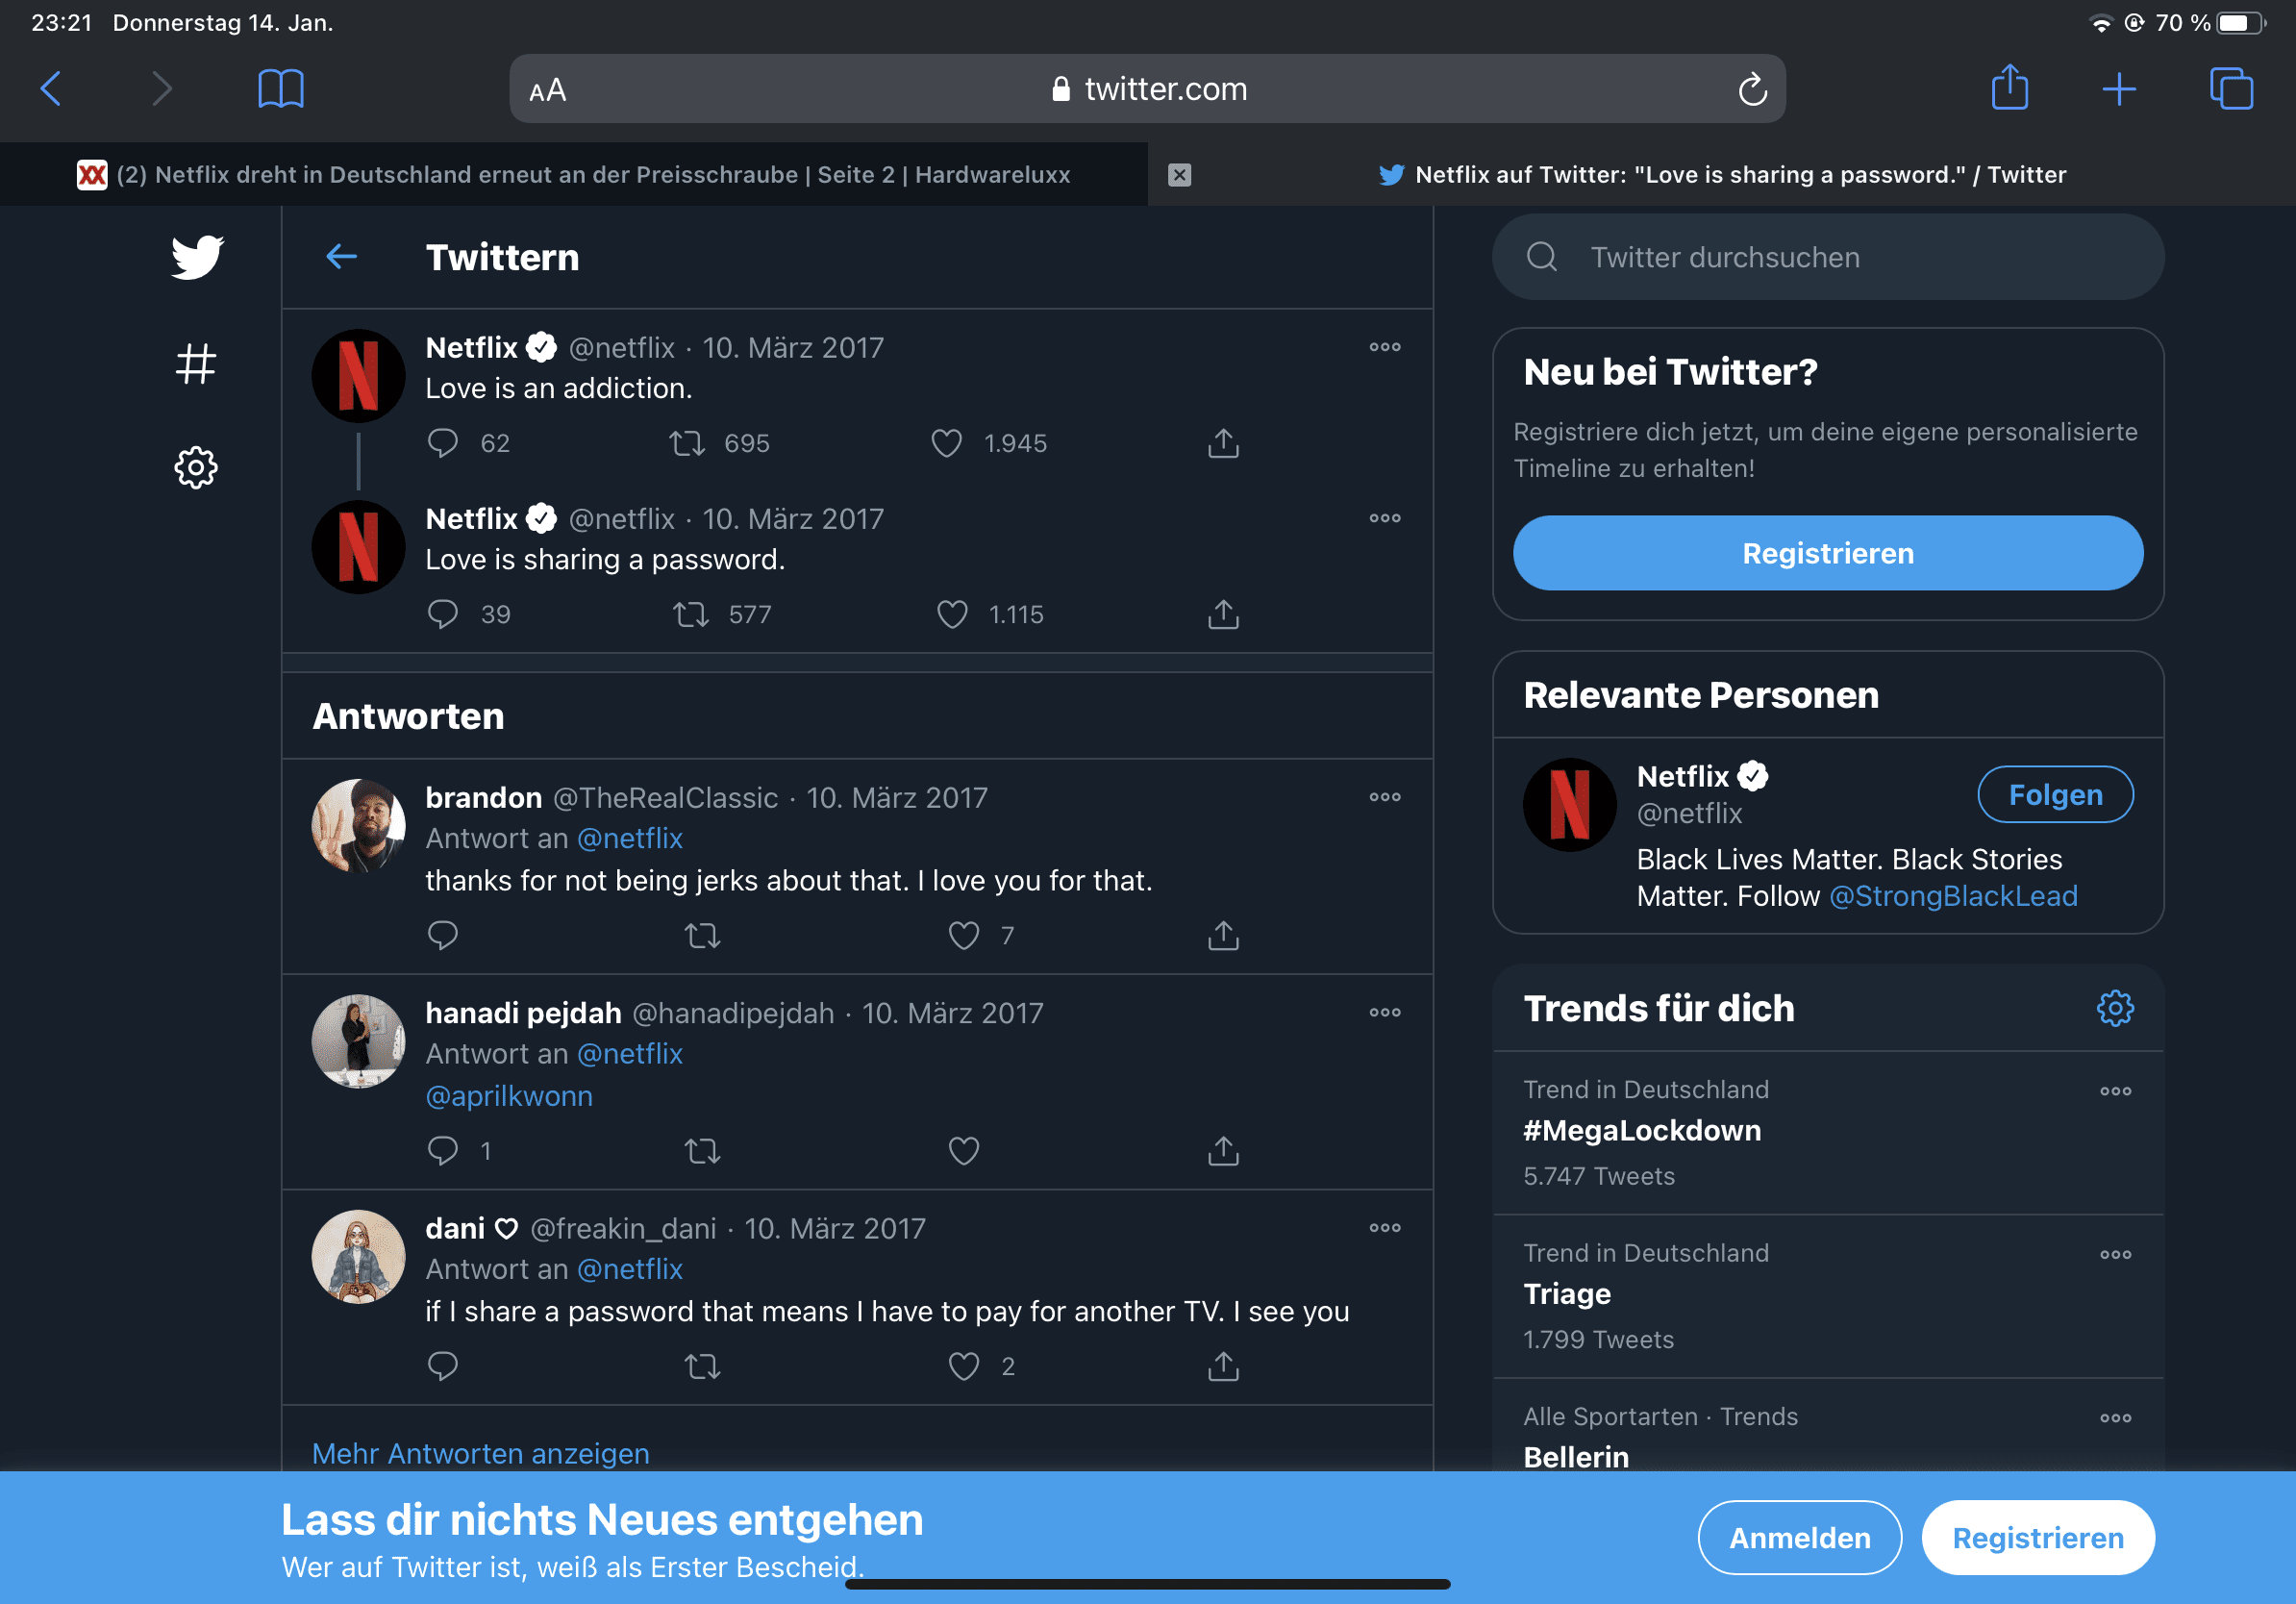Open brandon's profile picture
This screenshot has width=2296, height=1604.
(x=358, y=826)
